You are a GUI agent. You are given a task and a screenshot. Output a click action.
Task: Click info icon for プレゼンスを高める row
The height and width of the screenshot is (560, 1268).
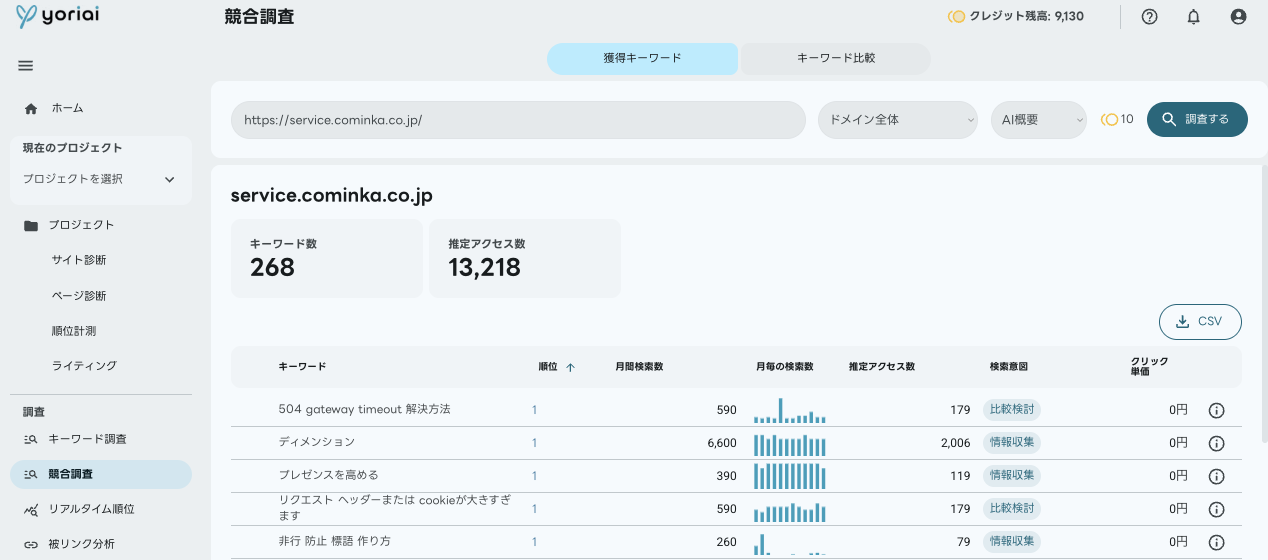point(1217,476)
